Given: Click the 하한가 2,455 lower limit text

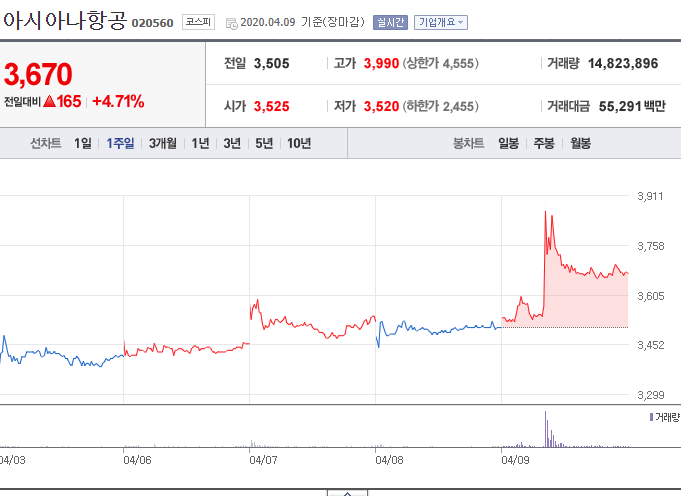Looking at the screenshot, I should pyautogui.click(x=440, y=106).
